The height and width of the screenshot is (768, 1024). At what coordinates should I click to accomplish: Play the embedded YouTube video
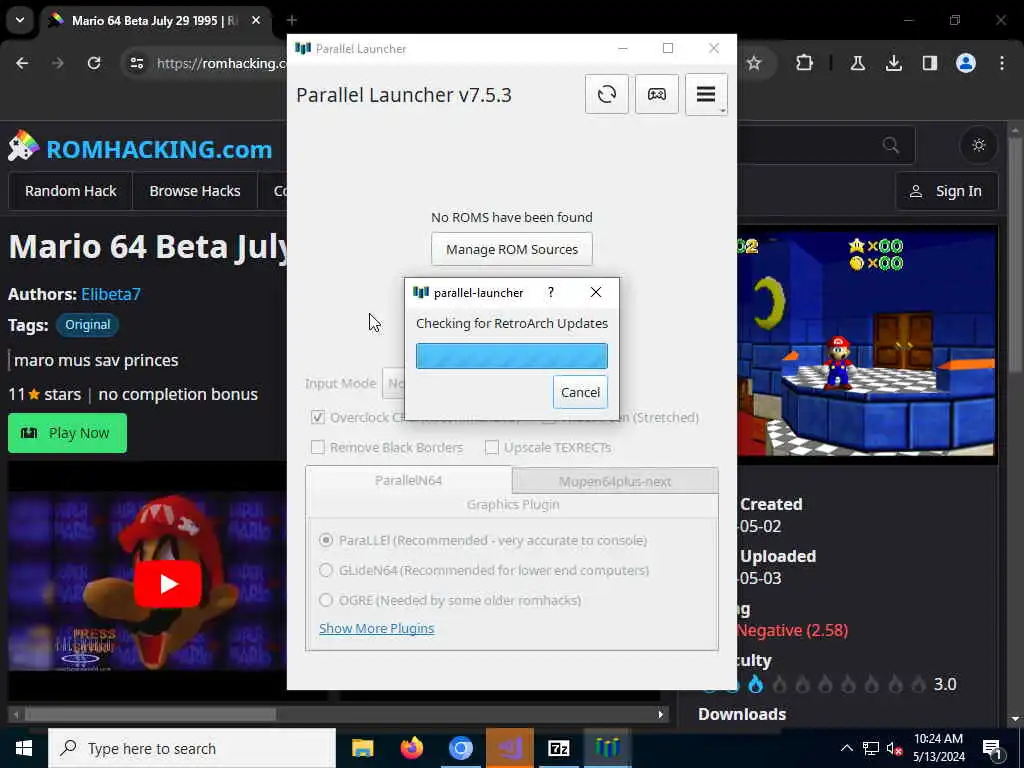click(167, 583)
